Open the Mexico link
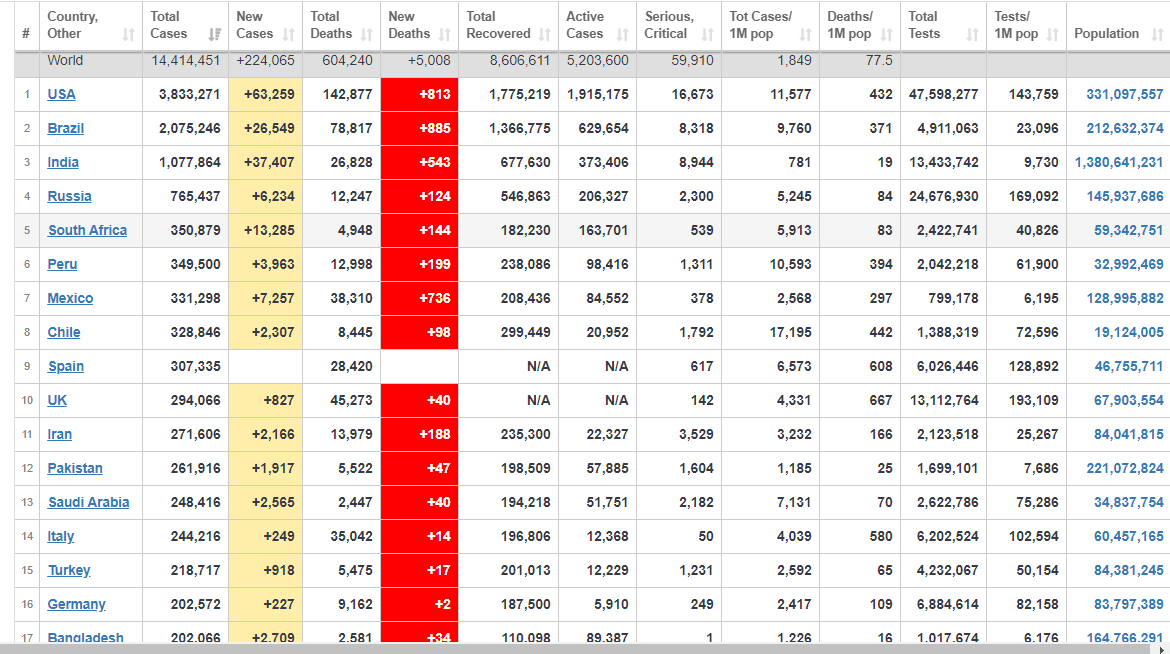1170x654 pixels. (x=70, y=298)
